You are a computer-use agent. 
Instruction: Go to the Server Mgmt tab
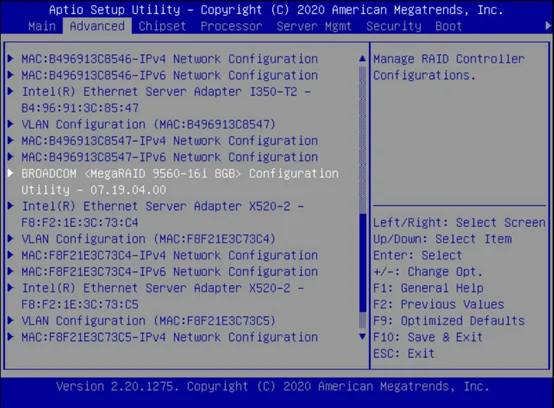[x=314, y=26]
